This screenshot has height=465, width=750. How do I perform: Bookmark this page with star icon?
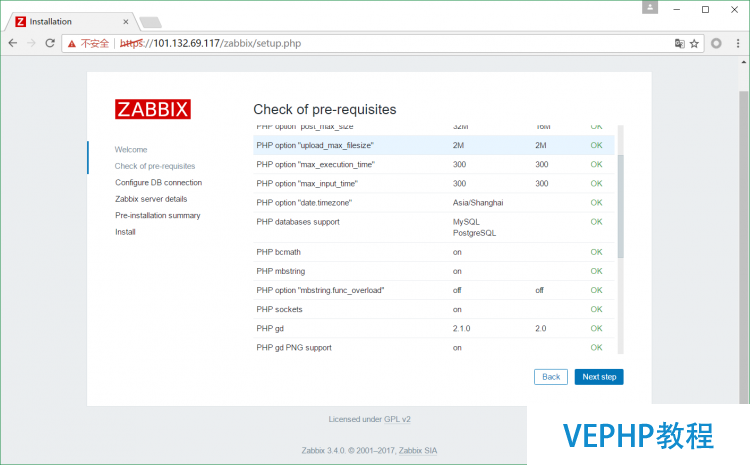click(694, 44)
